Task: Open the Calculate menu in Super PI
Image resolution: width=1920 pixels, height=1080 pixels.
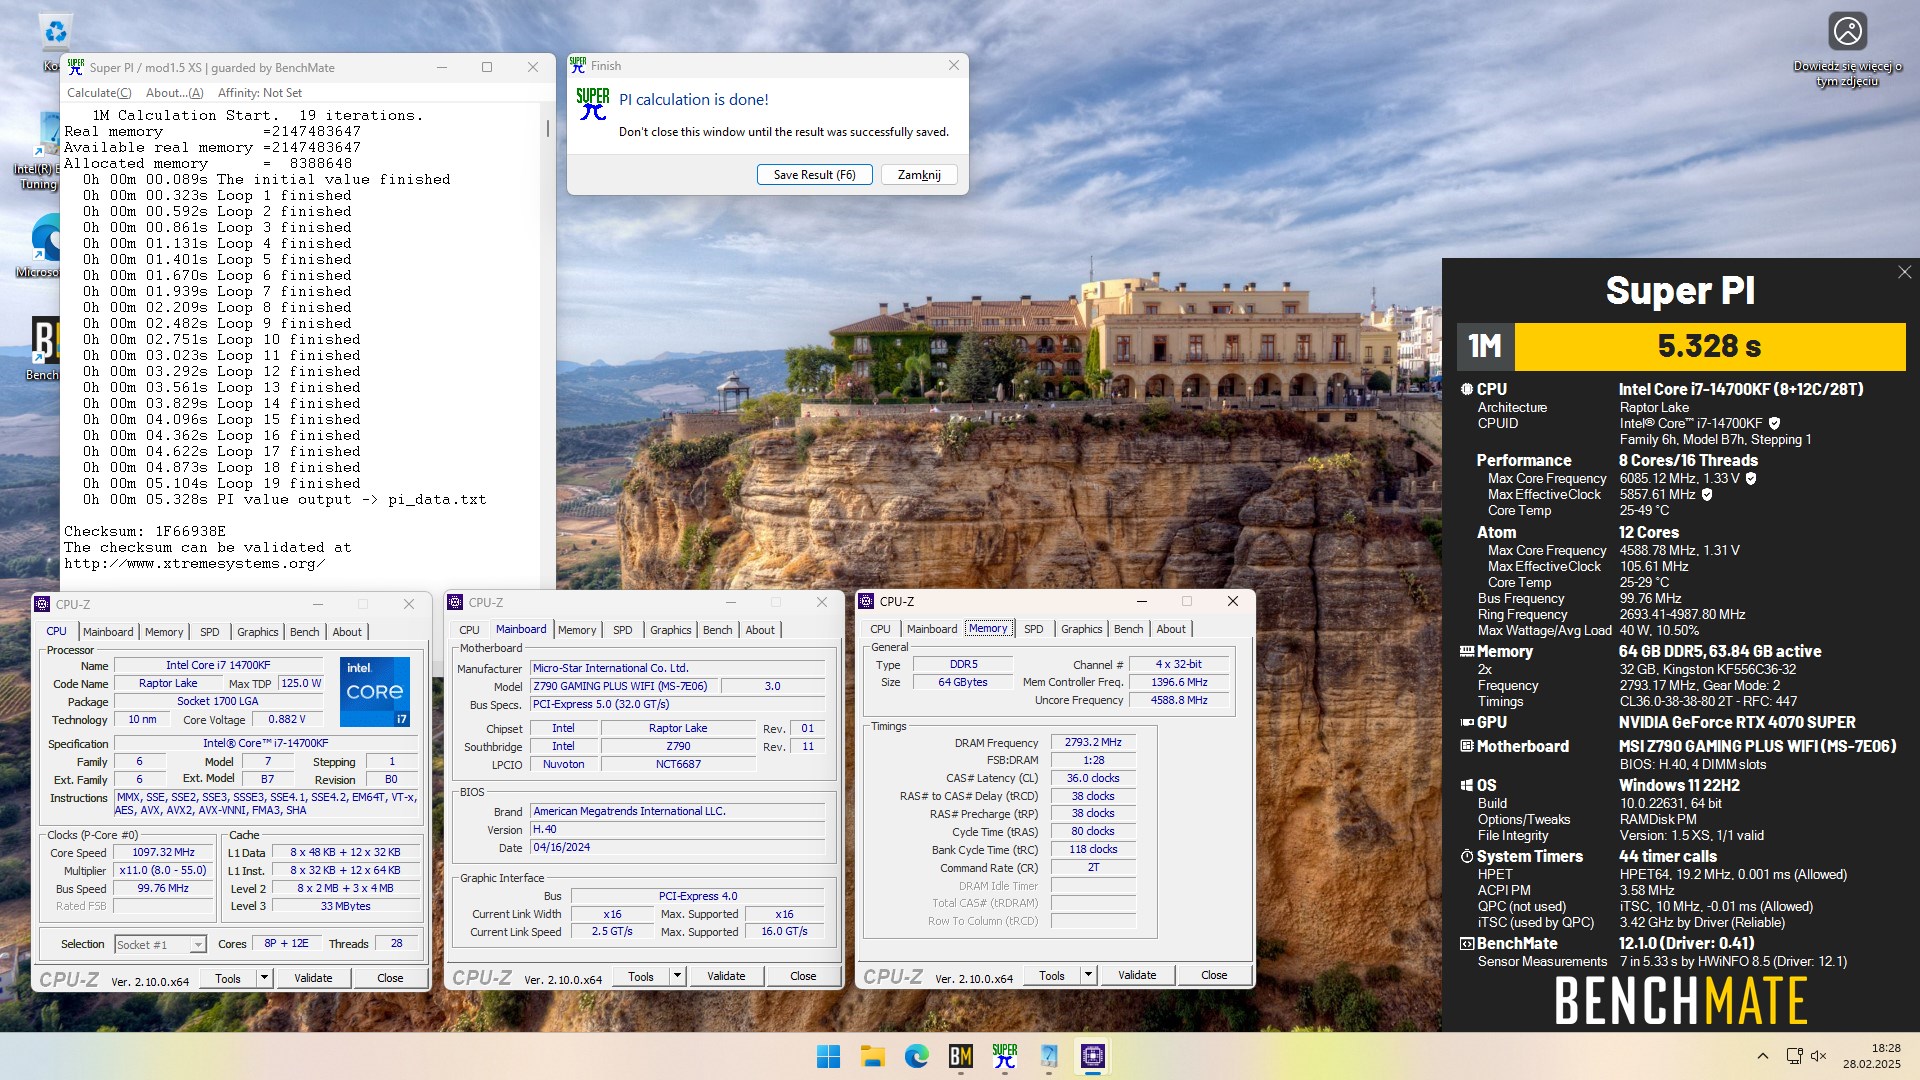Action: 99,93
